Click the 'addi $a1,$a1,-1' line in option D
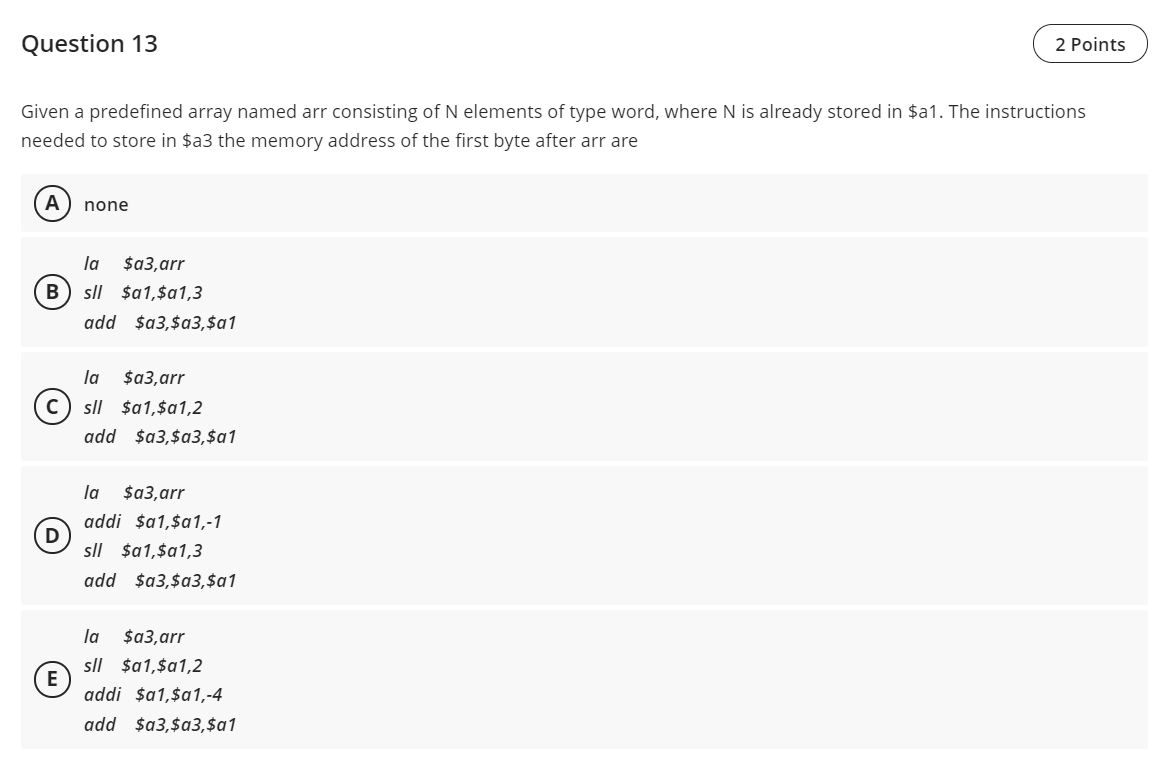Viewport: 1174px width, 776px height. pyautogui.click(x=153, y=521)
